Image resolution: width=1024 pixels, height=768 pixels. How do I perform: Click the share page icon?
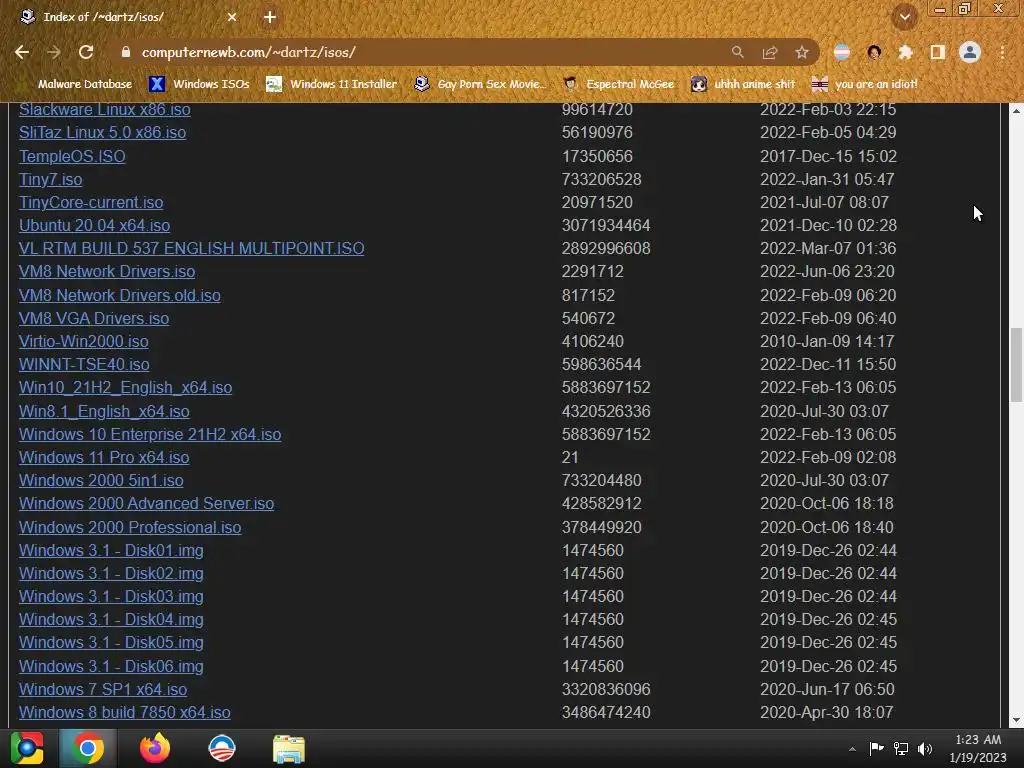click(770, 52)
